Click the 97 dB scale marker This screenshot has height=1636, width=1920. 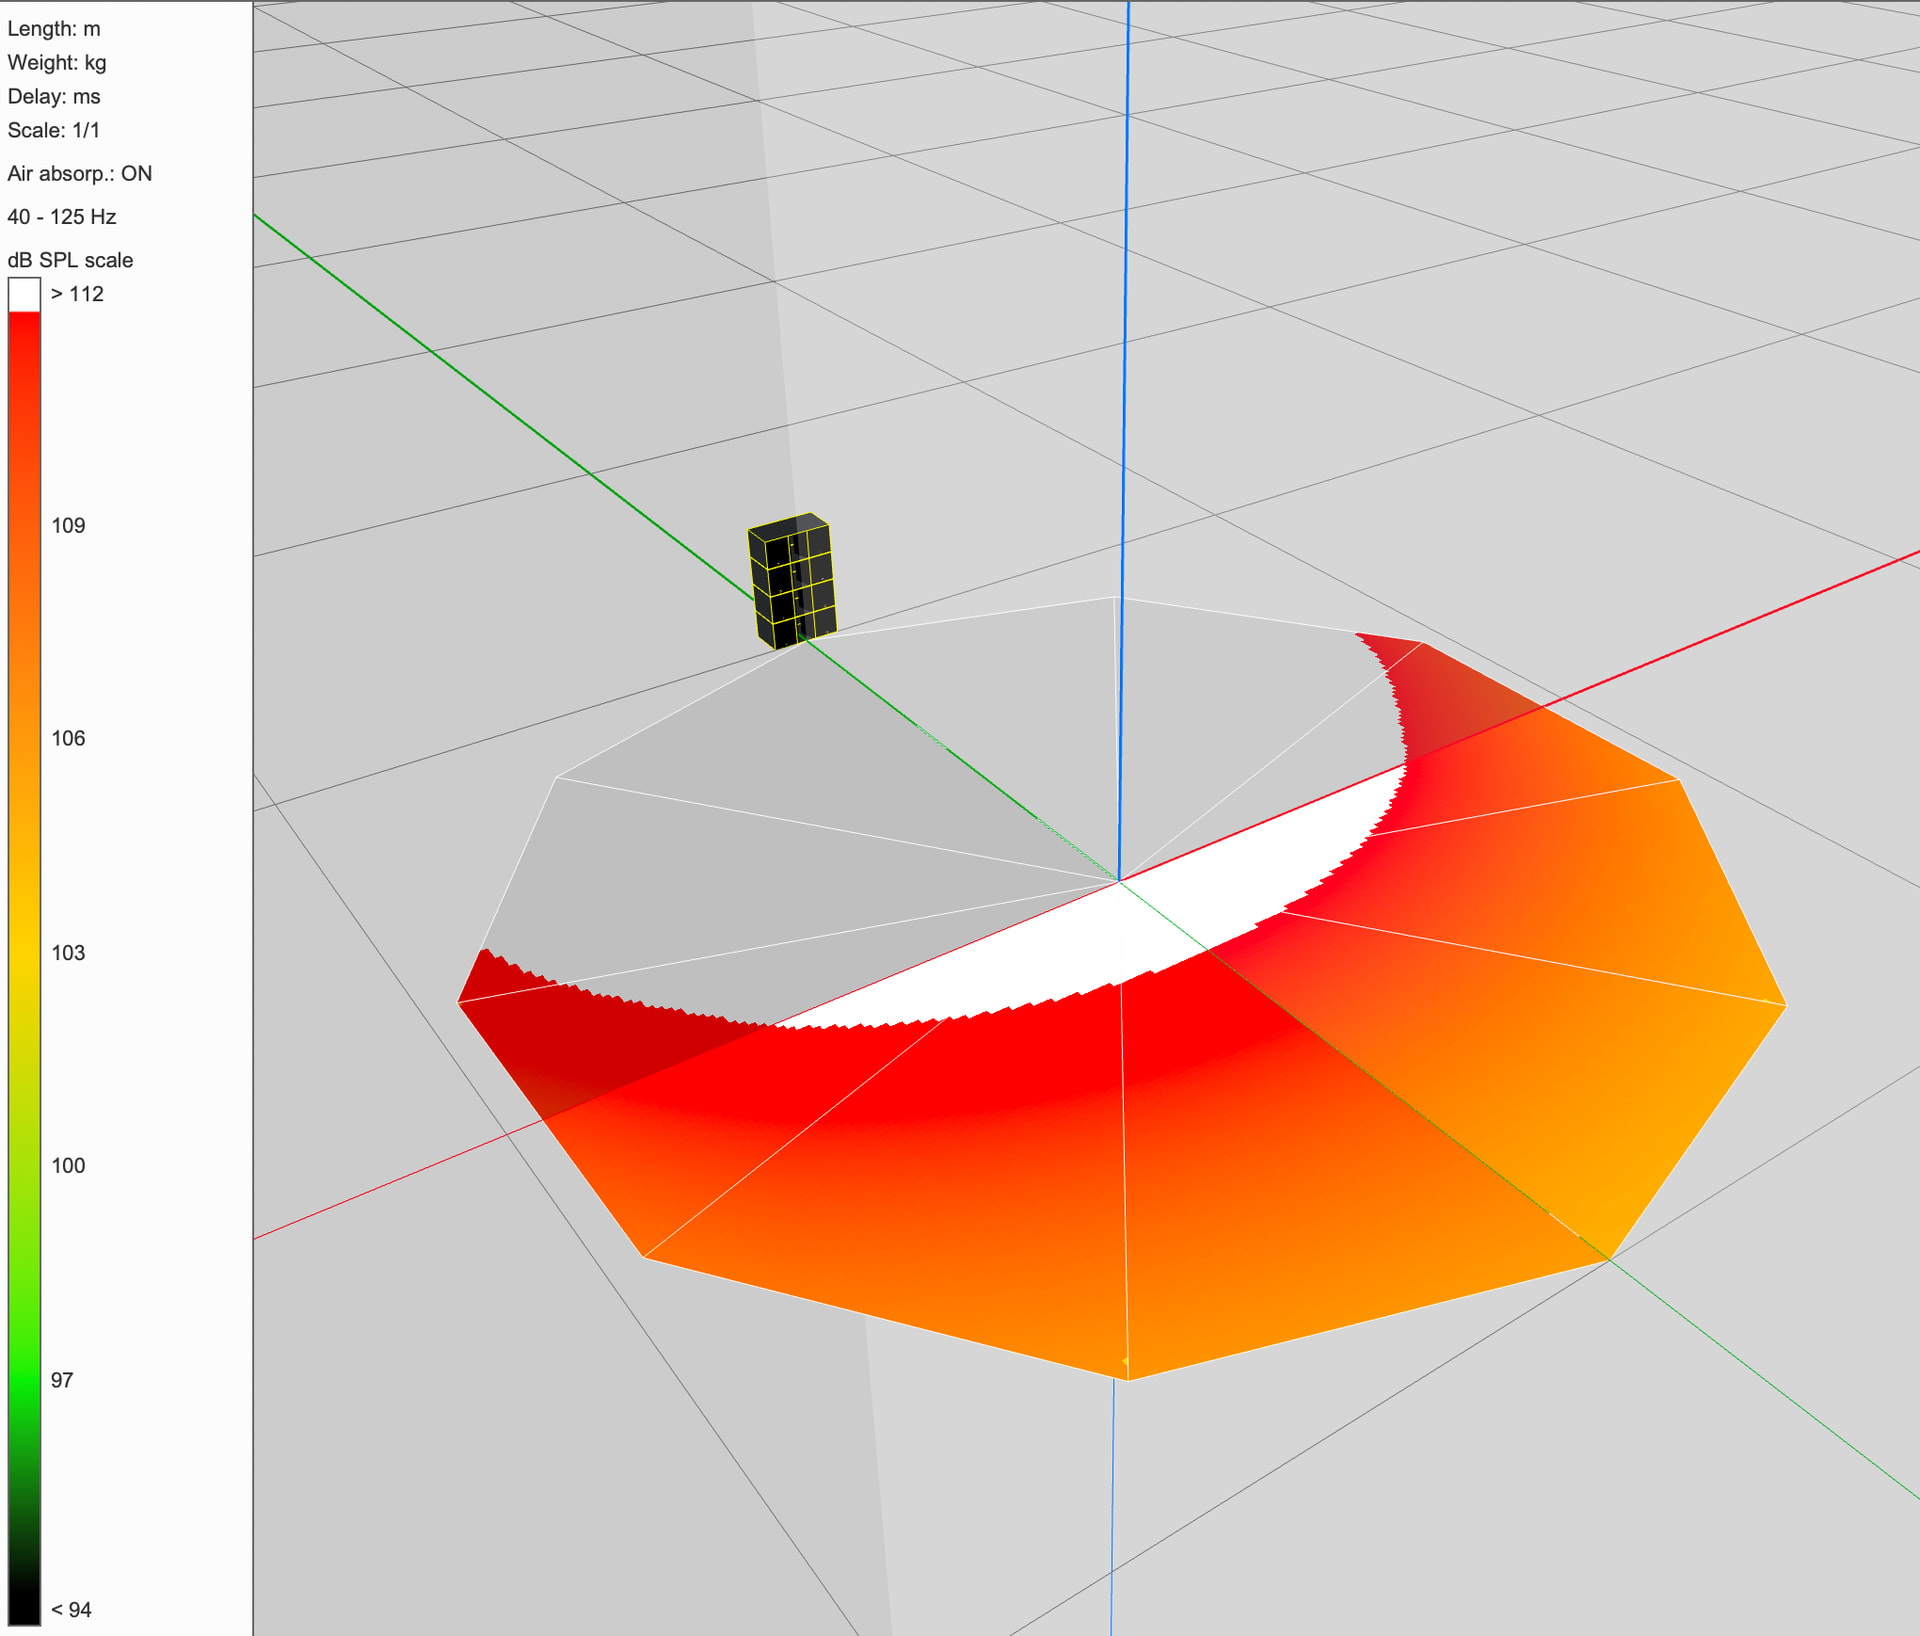pos(62,1380)
